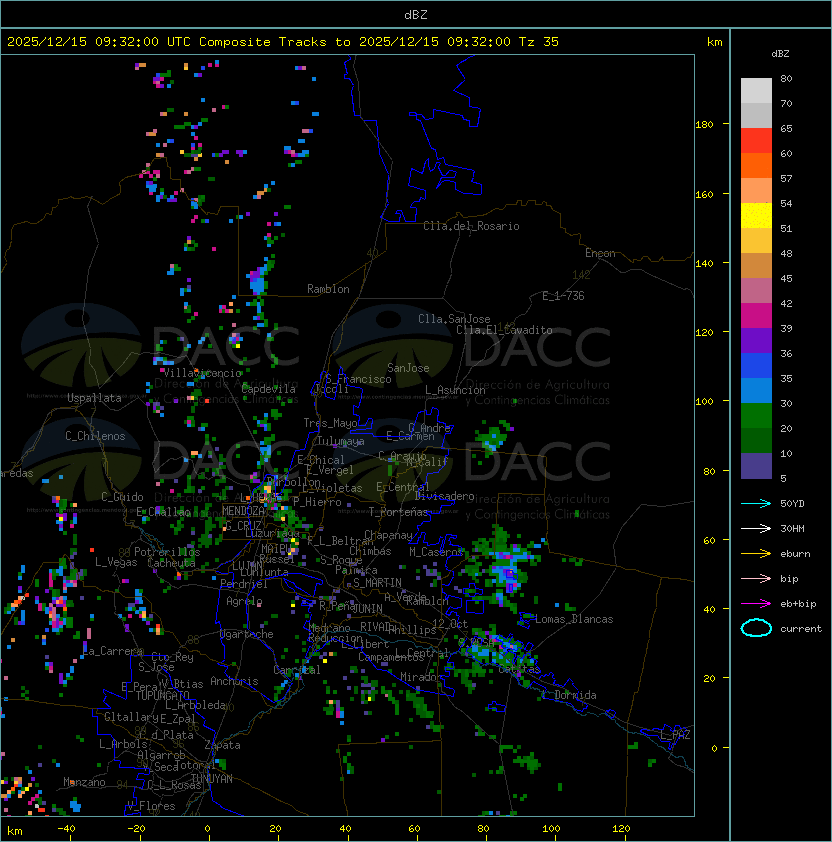Click the La_Carrera label
Viewport: 832px width, 842px height.
pos(113,651)
